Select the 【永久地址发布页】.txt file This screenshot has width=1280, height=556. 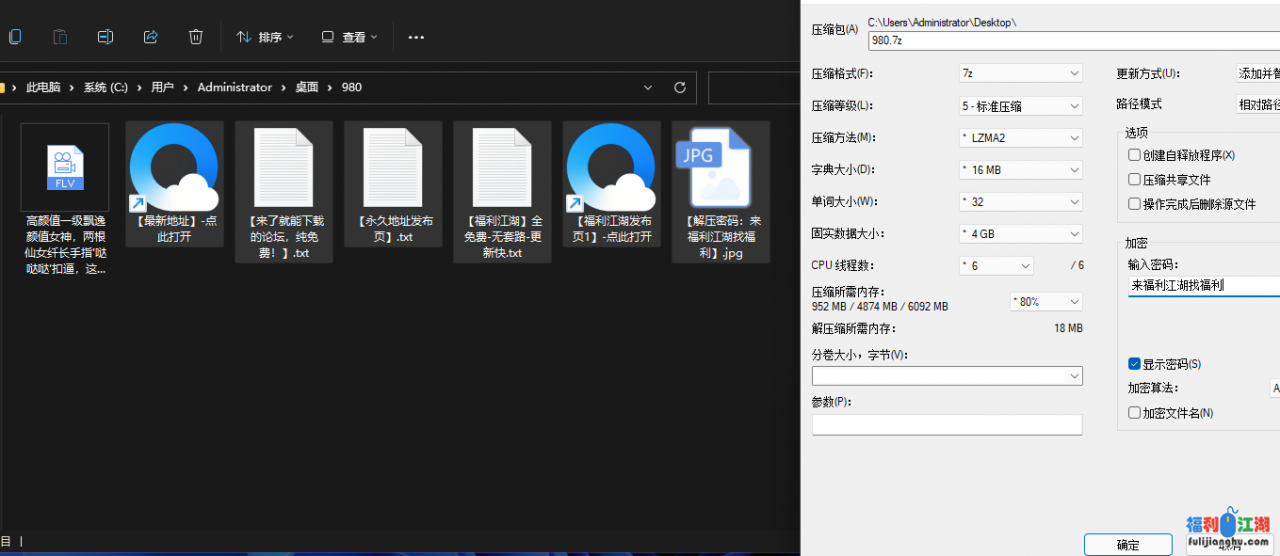click(393, 167)
